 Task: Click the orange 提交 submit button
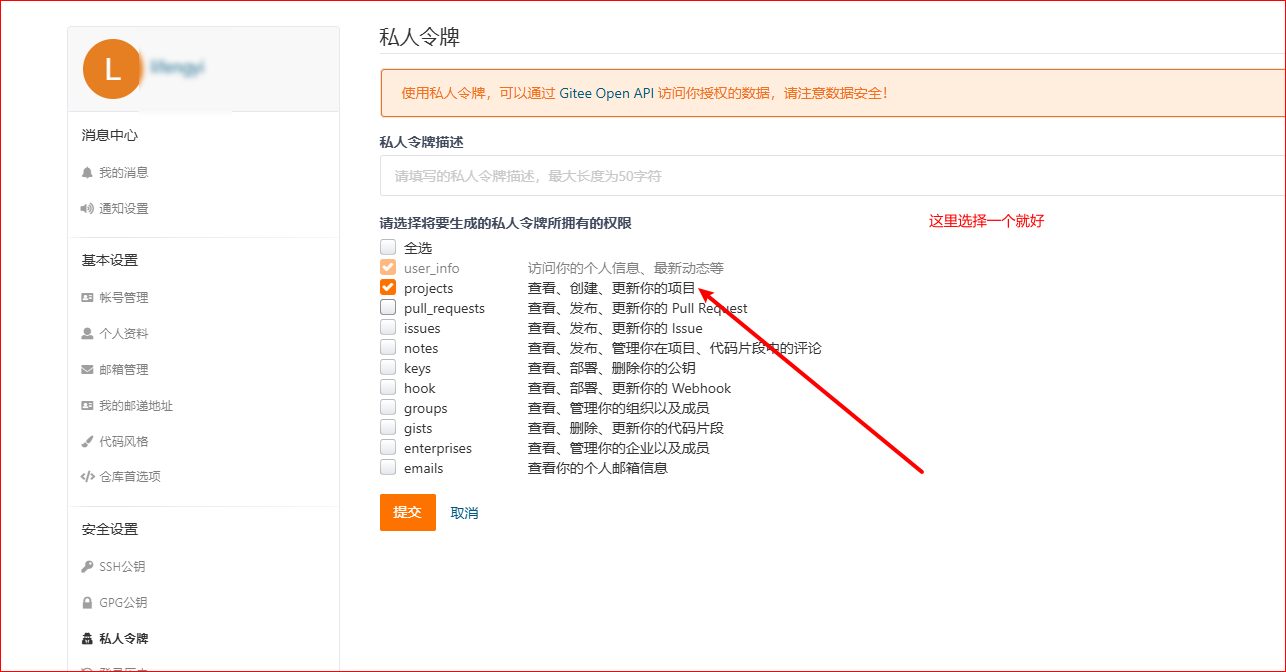(x=408, y=512)
